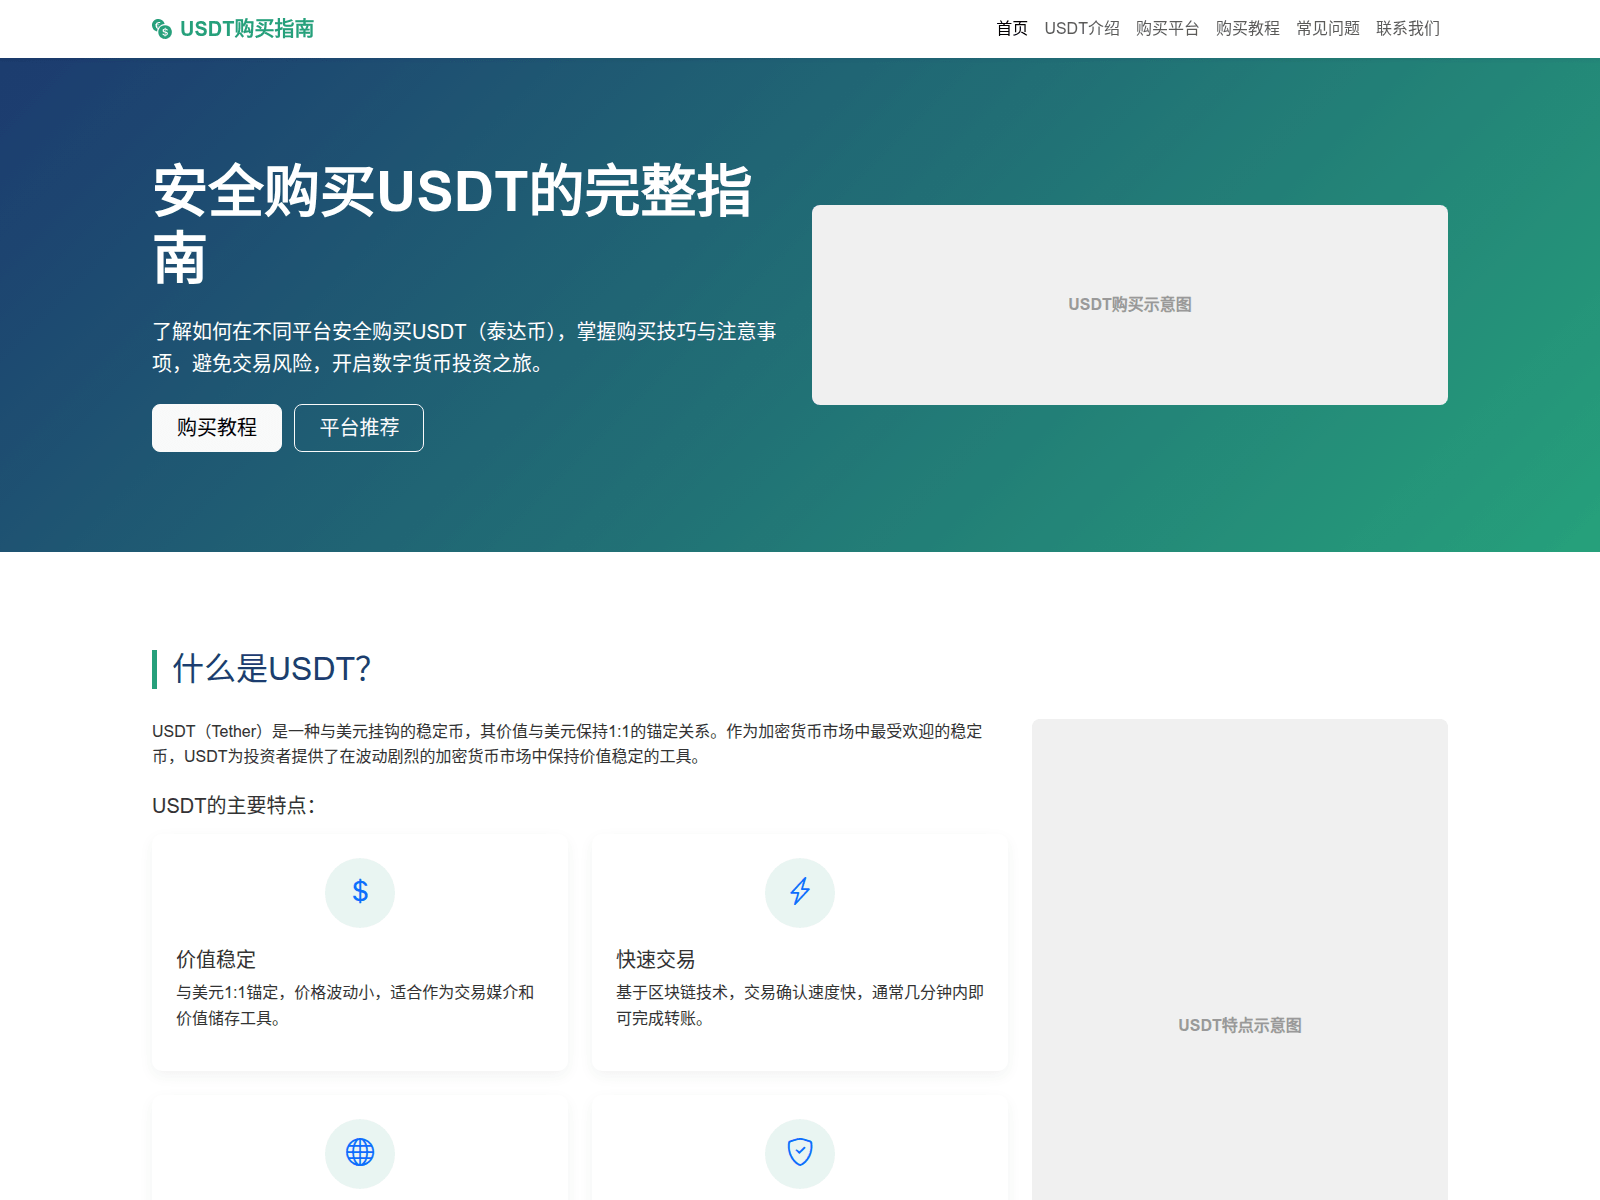The image size is (1600, 1200).
Task: Click the globe icon
Action: coord(360,1153)
